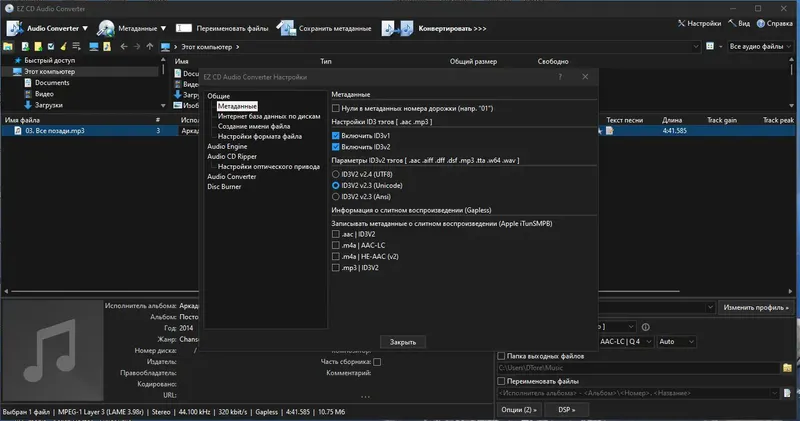Select Создание имени файла settings page

254,126
